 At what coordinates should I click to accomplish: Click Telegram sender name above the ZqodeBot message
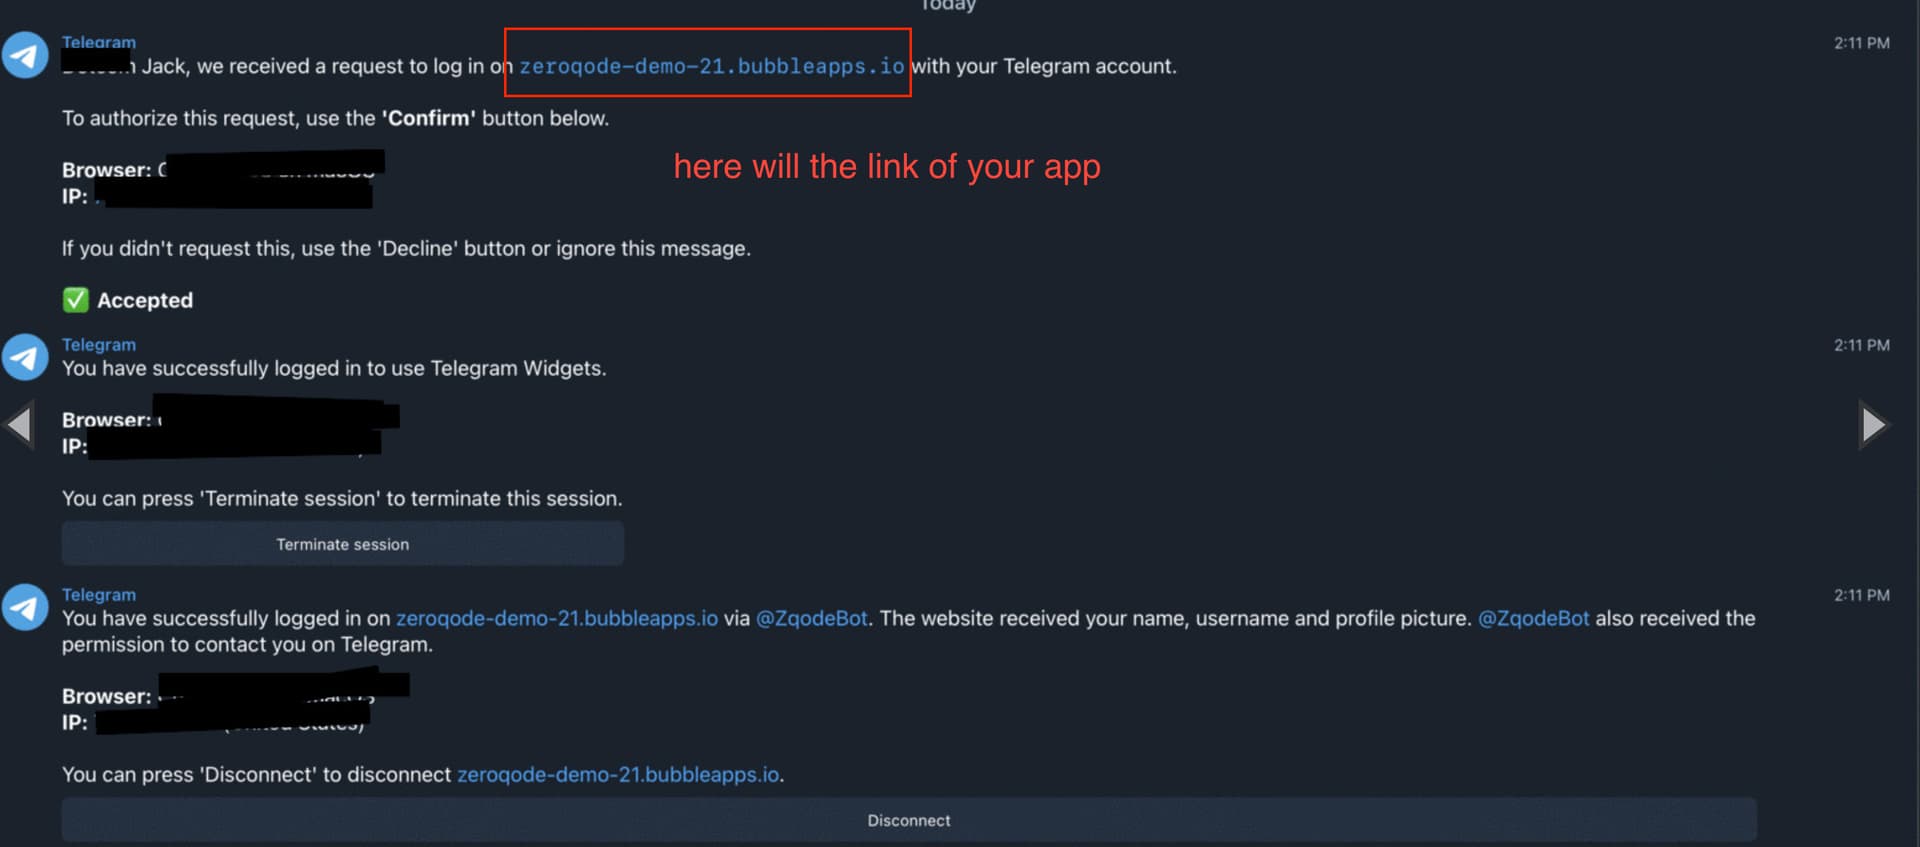(99, 594)
